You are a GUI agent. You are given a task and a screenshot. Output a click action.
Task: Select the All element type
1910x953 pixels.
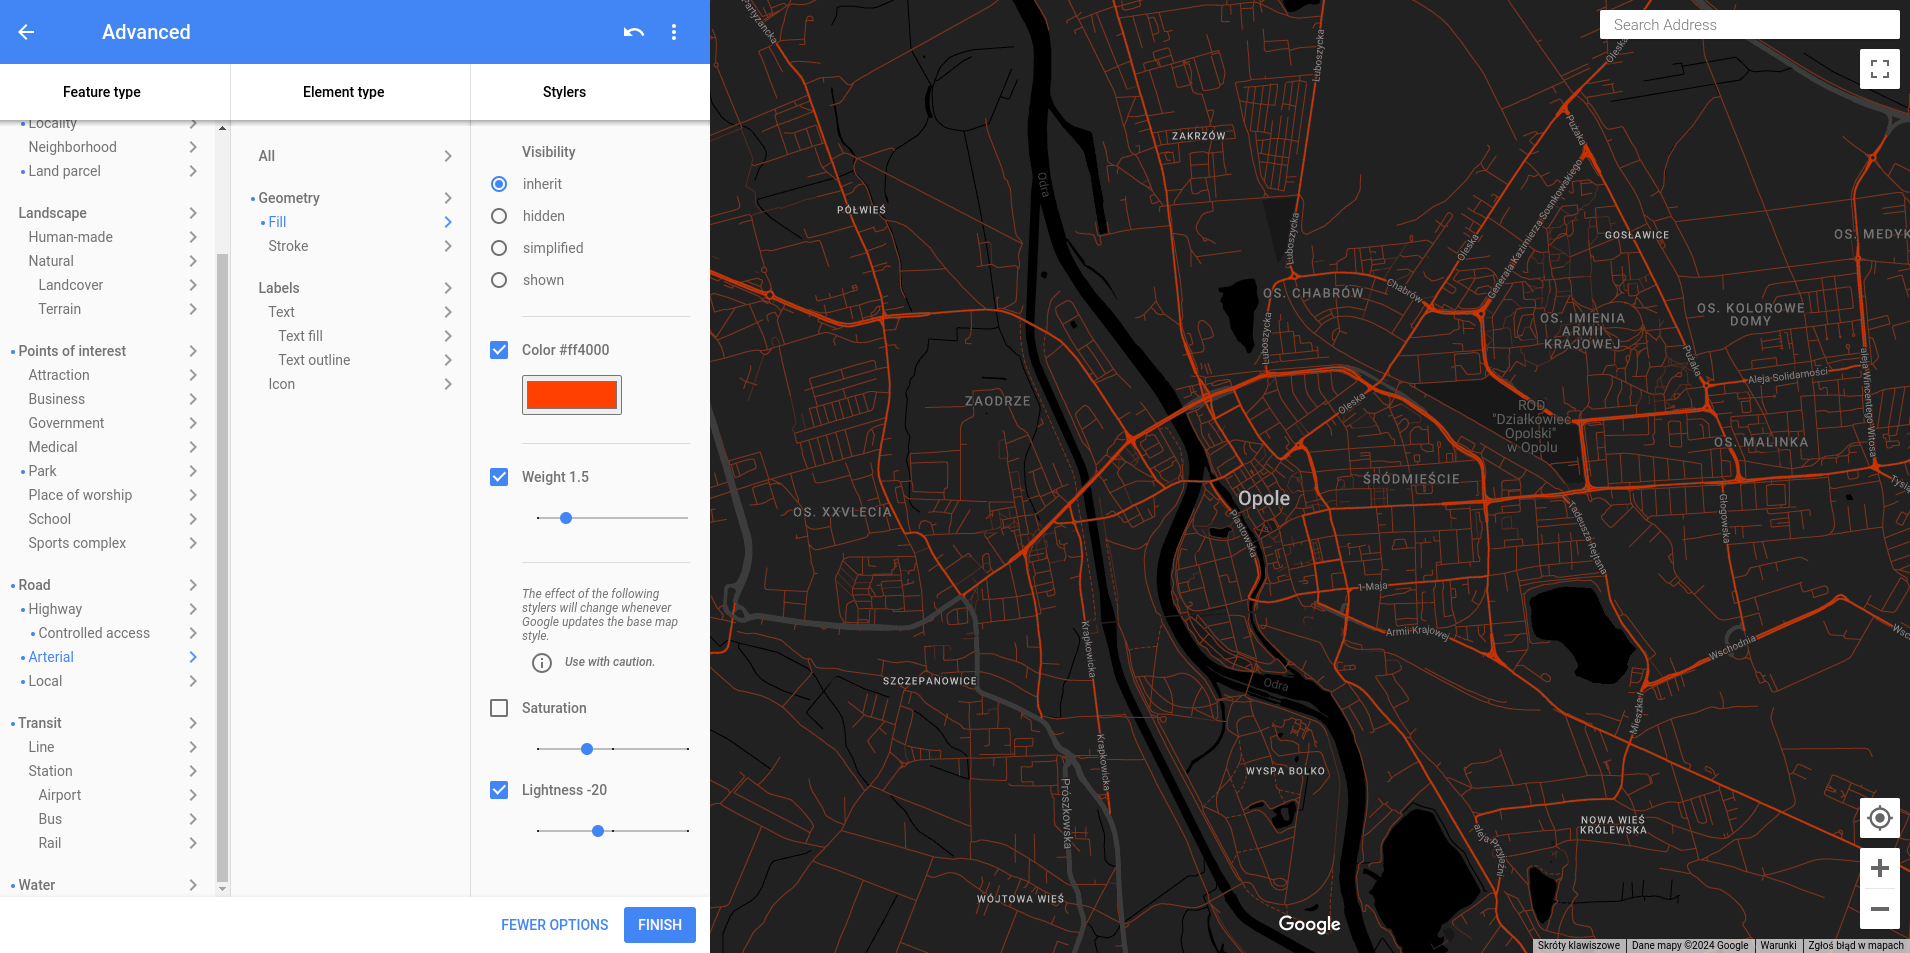pyautogui.click(x=266, y=156)
